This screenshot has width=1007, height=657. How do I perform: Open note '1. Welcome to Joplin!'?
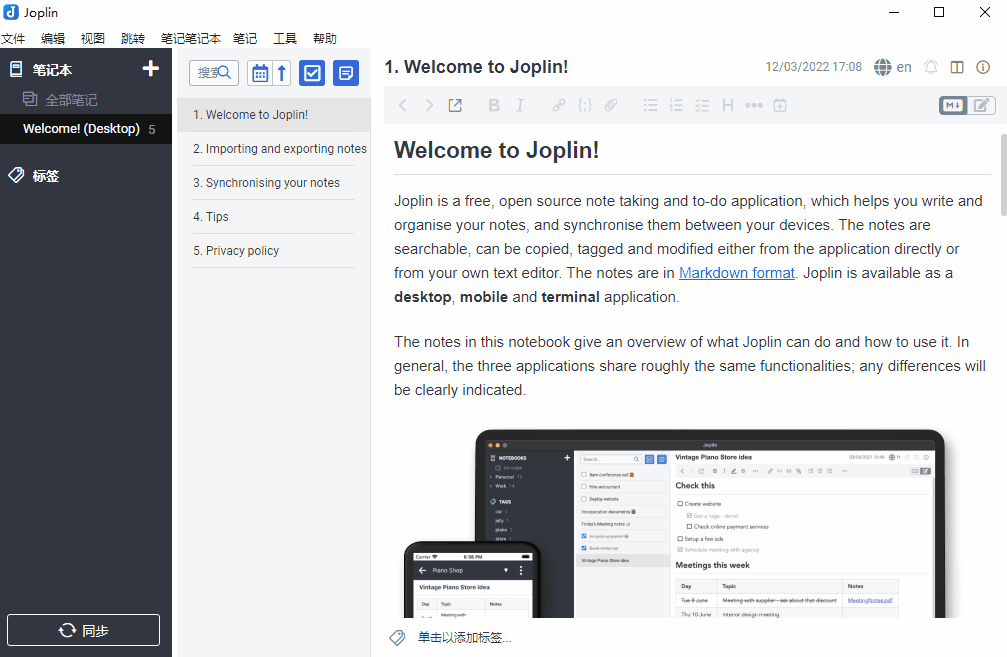click(274, 115)
